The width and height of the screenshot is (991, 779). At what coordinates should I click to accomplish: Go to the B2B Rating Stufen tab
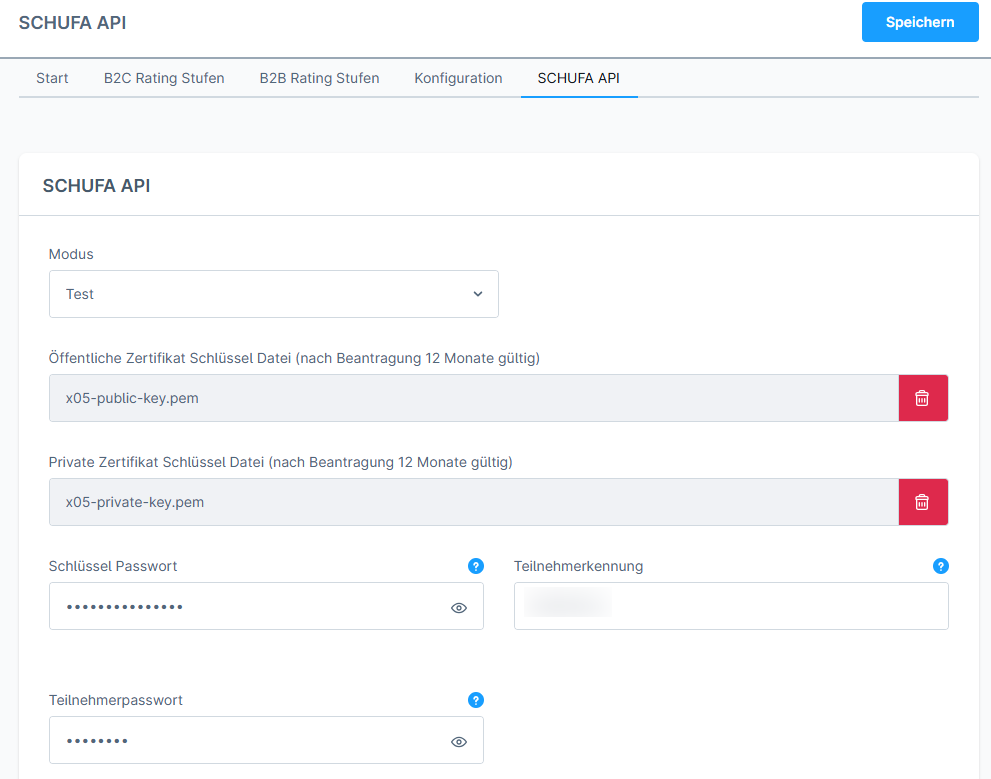(319, 78)
